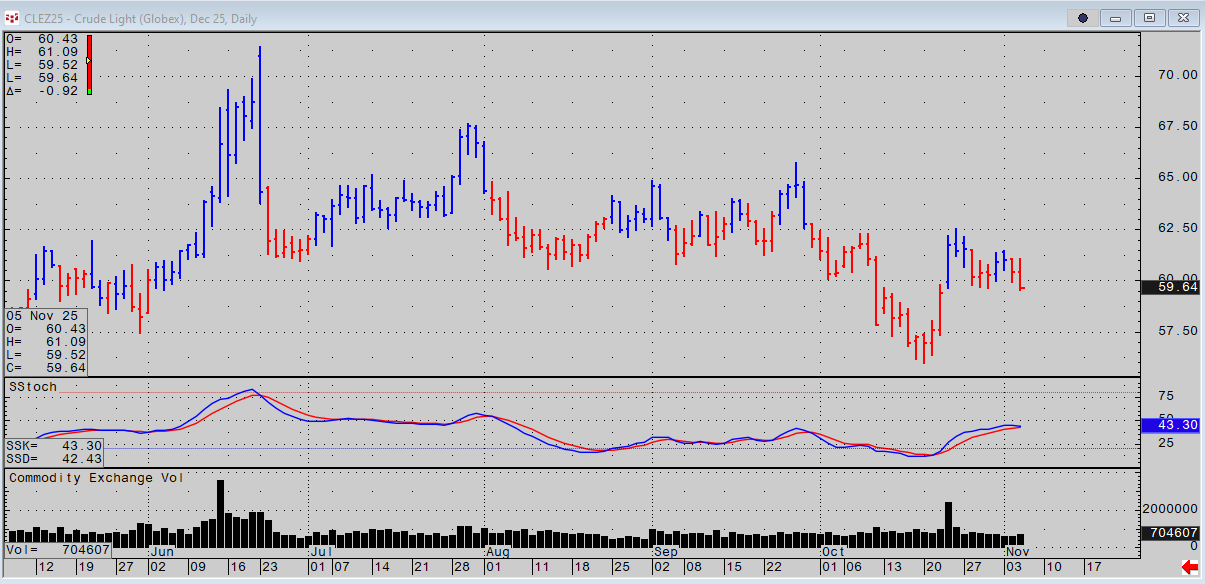Viewport: 1205px width, 584px height.
Task: Click the SSK= 43.30 readout
Action: point(54,445)
